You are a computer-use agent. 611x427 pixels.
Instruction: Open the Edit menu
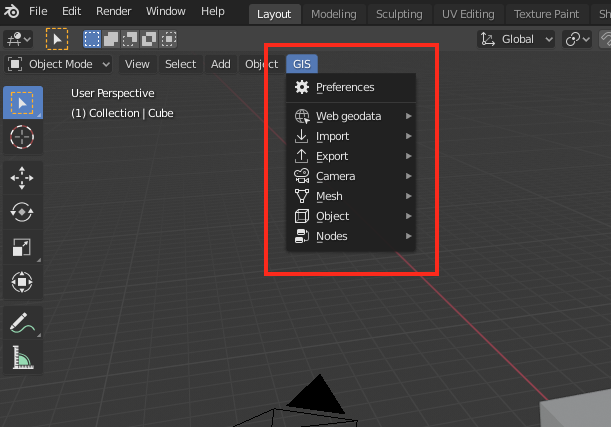tap(72, 11)
